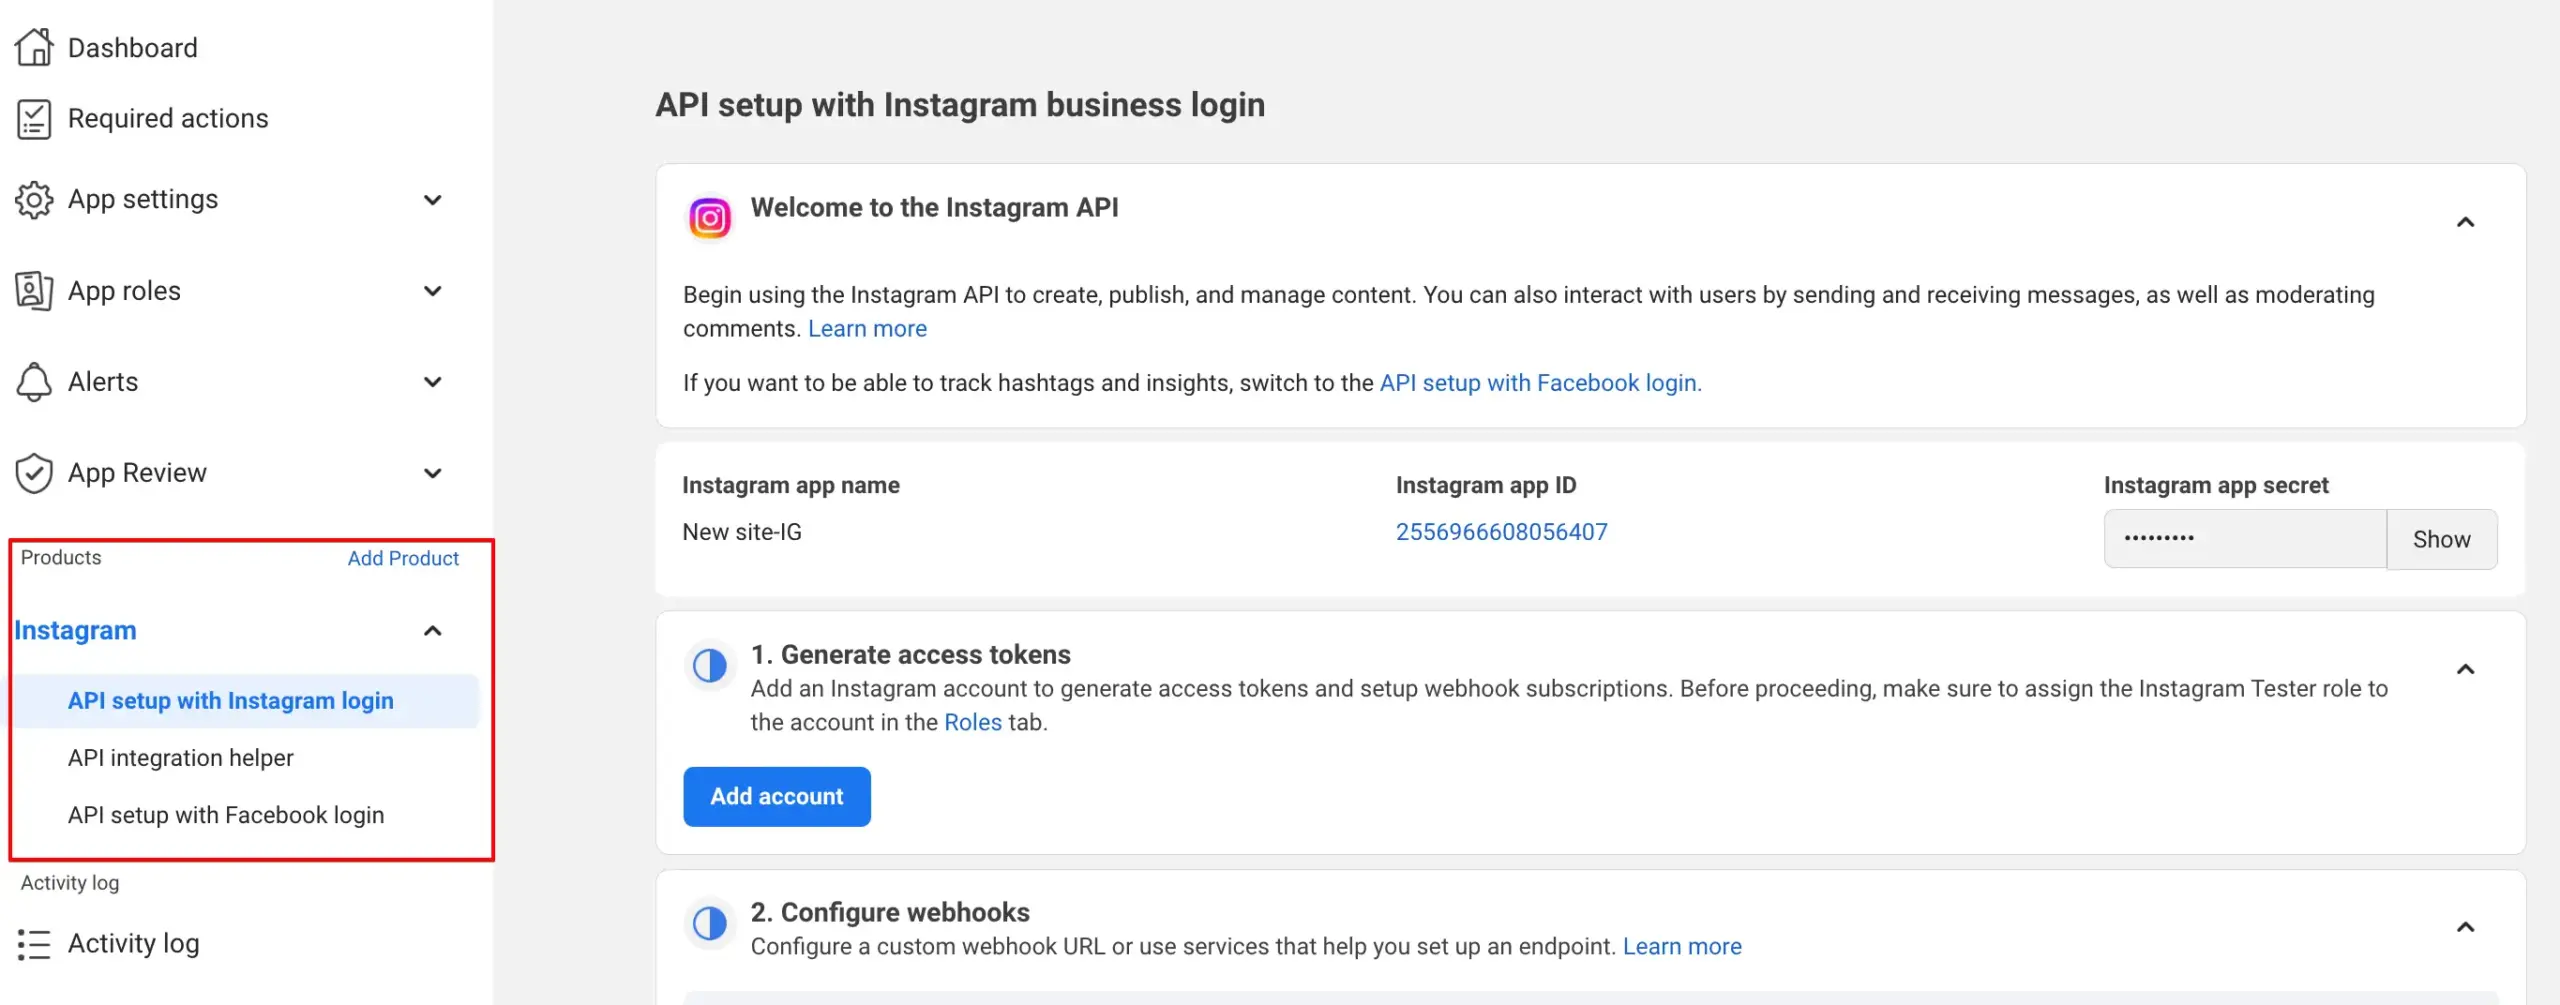
Task: Click the '1. Generate access tokens' heading
Action: 911,654
